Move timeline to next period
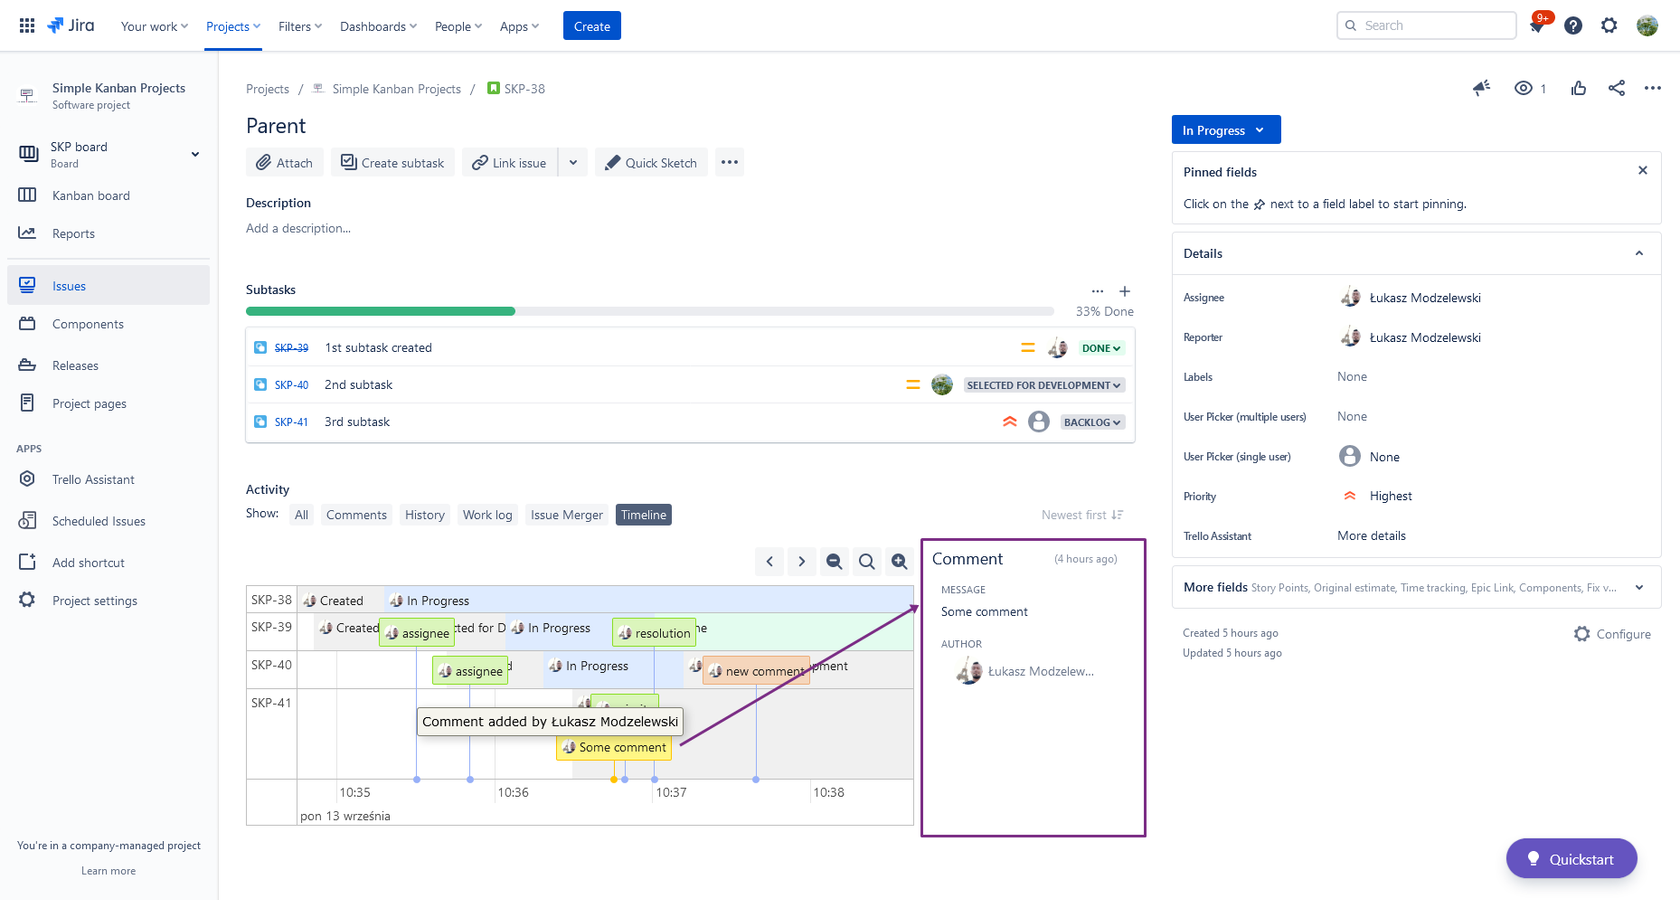Viewport: 1680px width, 900px height. [802, 561]
